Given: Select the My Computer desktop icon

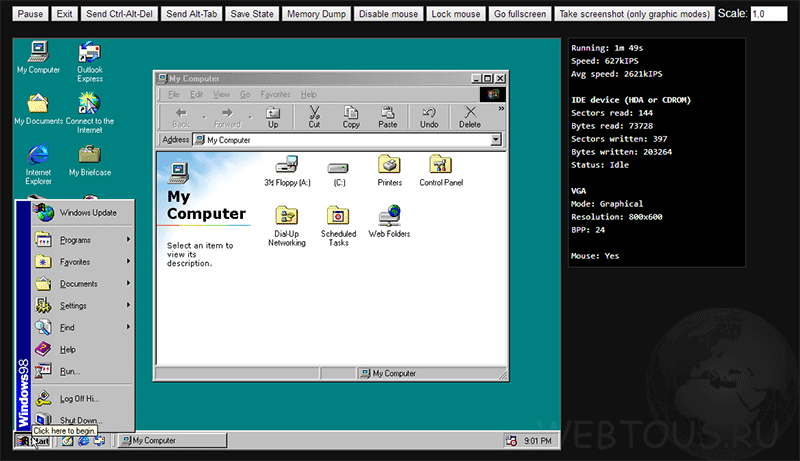Looking at the screenshot, I should [x=38, y=58].
